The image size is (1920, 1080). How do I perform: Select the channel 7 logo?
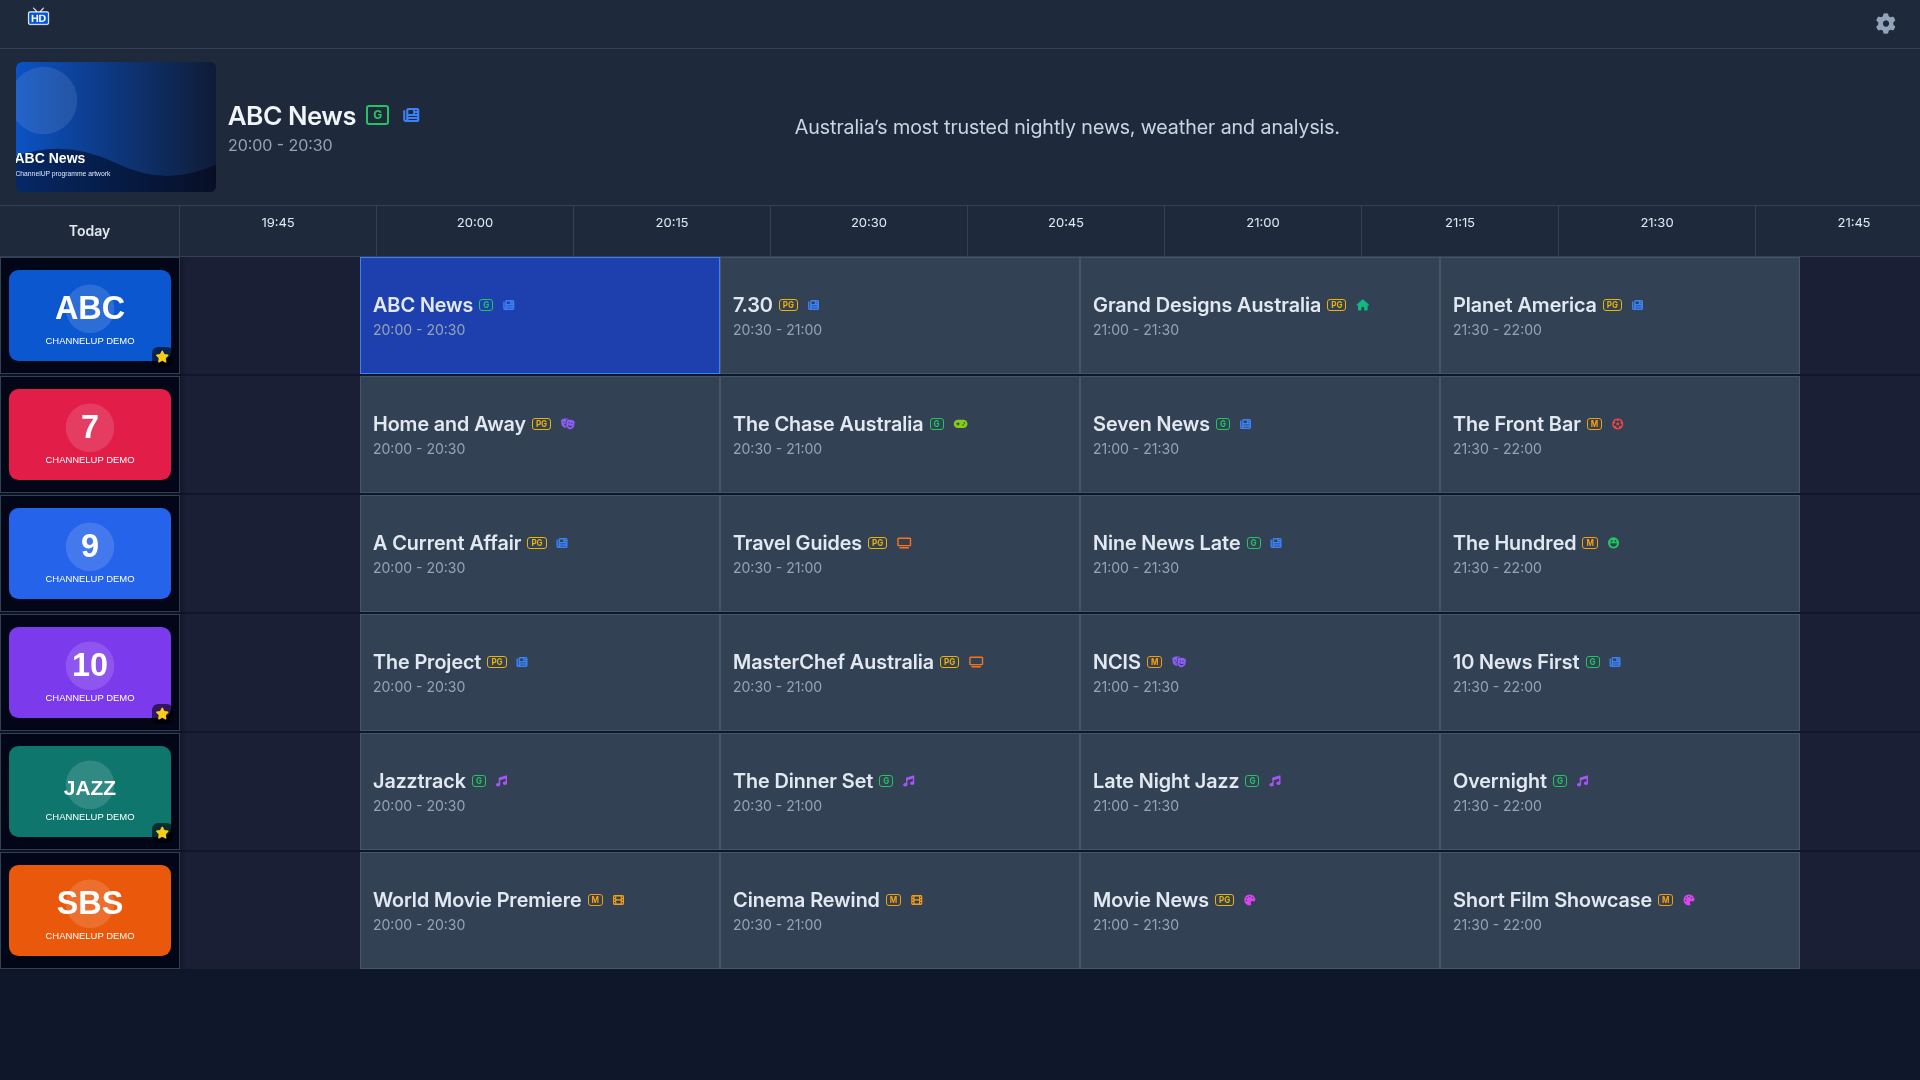(90, 435)
